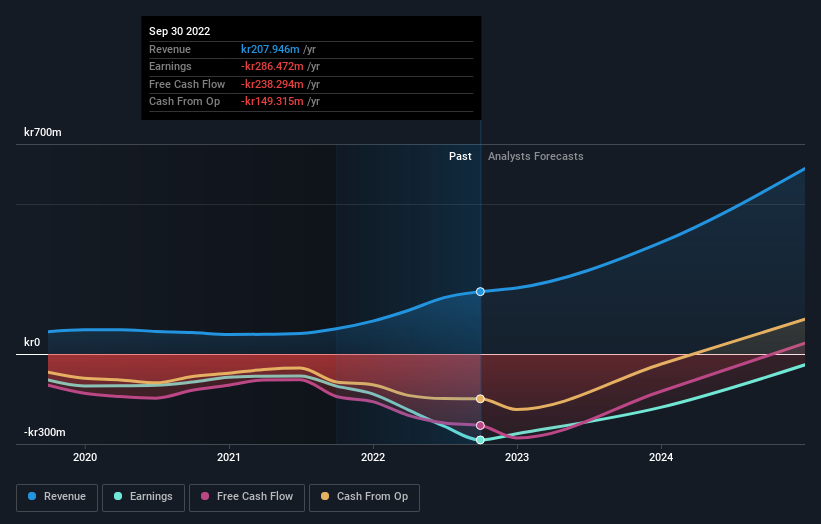Click the Free Cash Flow row label in tooltip
This screenshot has height=524, width=821.
[187, 84]
